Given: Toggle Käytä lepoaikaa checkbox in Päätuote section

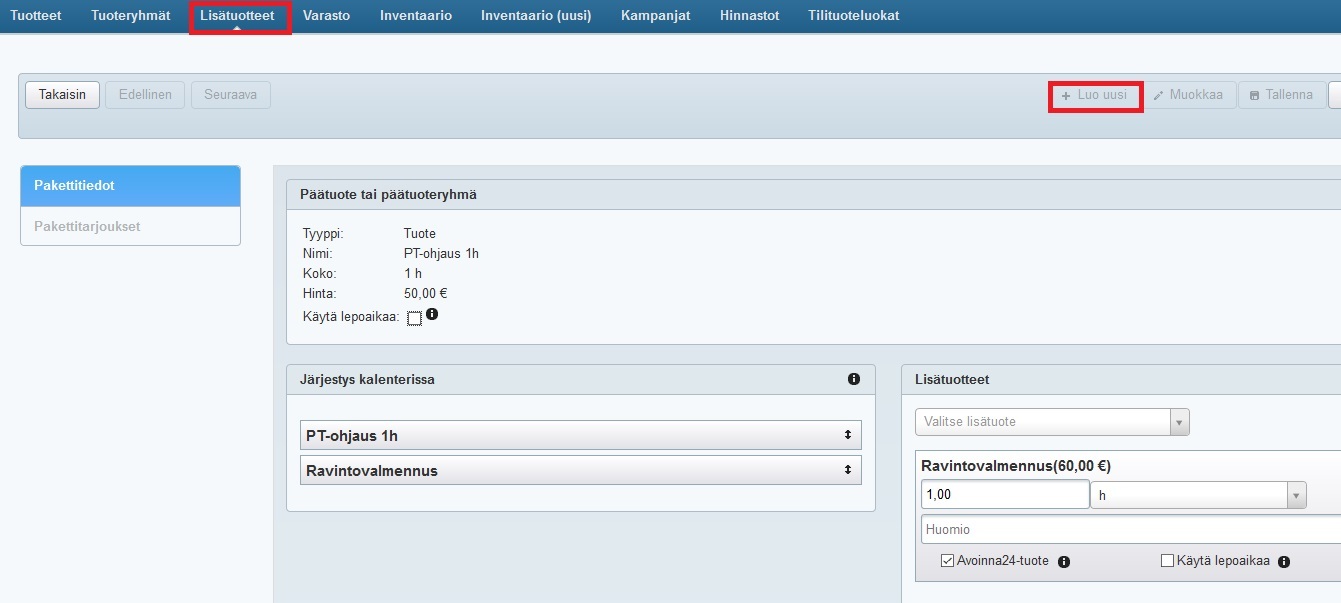Looking at the screenshot, I should click(414, 318).
